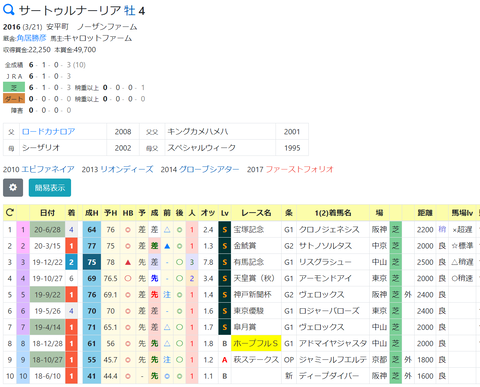Click damsire name スペシャルウィーク
The width and height of the screenshot is (480, 387).
point(201,148)
